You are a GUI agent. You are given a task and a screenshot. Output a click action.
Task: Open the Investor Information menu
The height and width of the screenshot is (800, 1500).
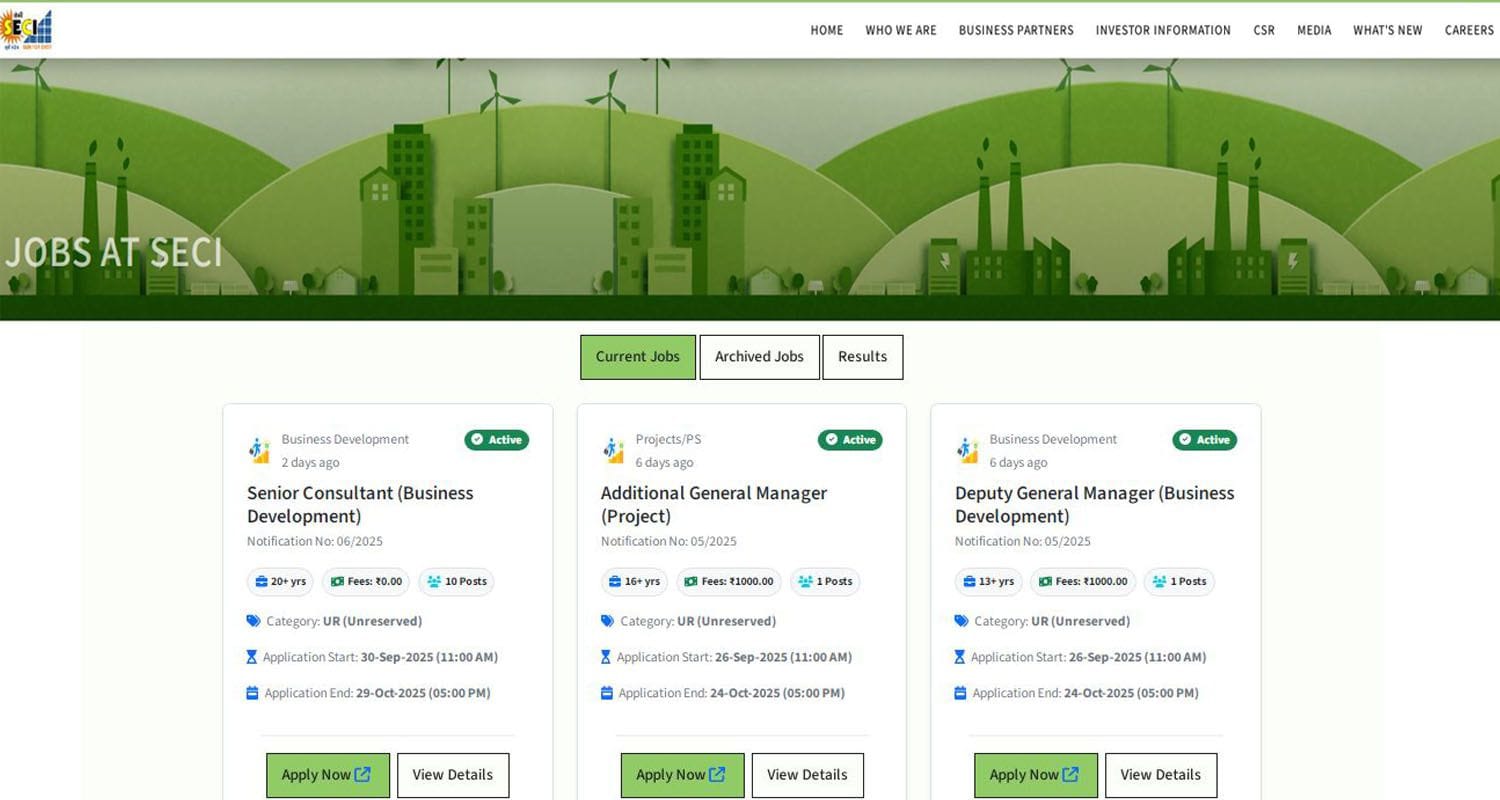point(1163,30)
